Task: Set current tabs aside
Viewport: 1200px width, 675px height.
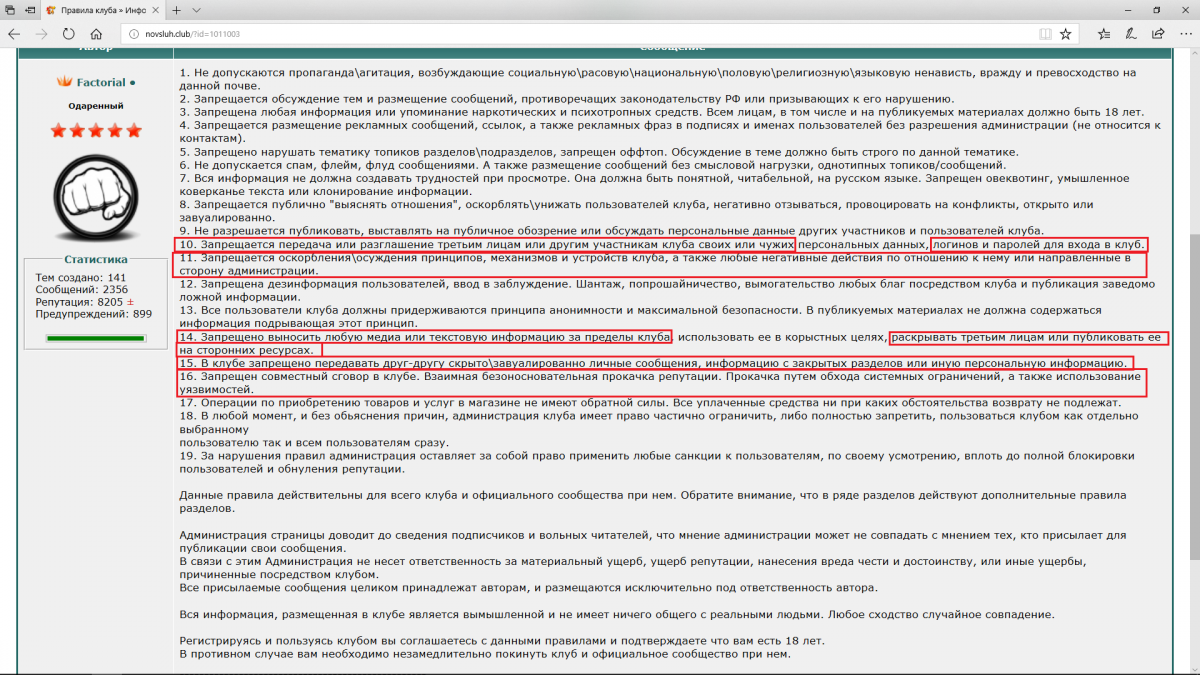Action: pyautogui.click(x=30, y=10)
